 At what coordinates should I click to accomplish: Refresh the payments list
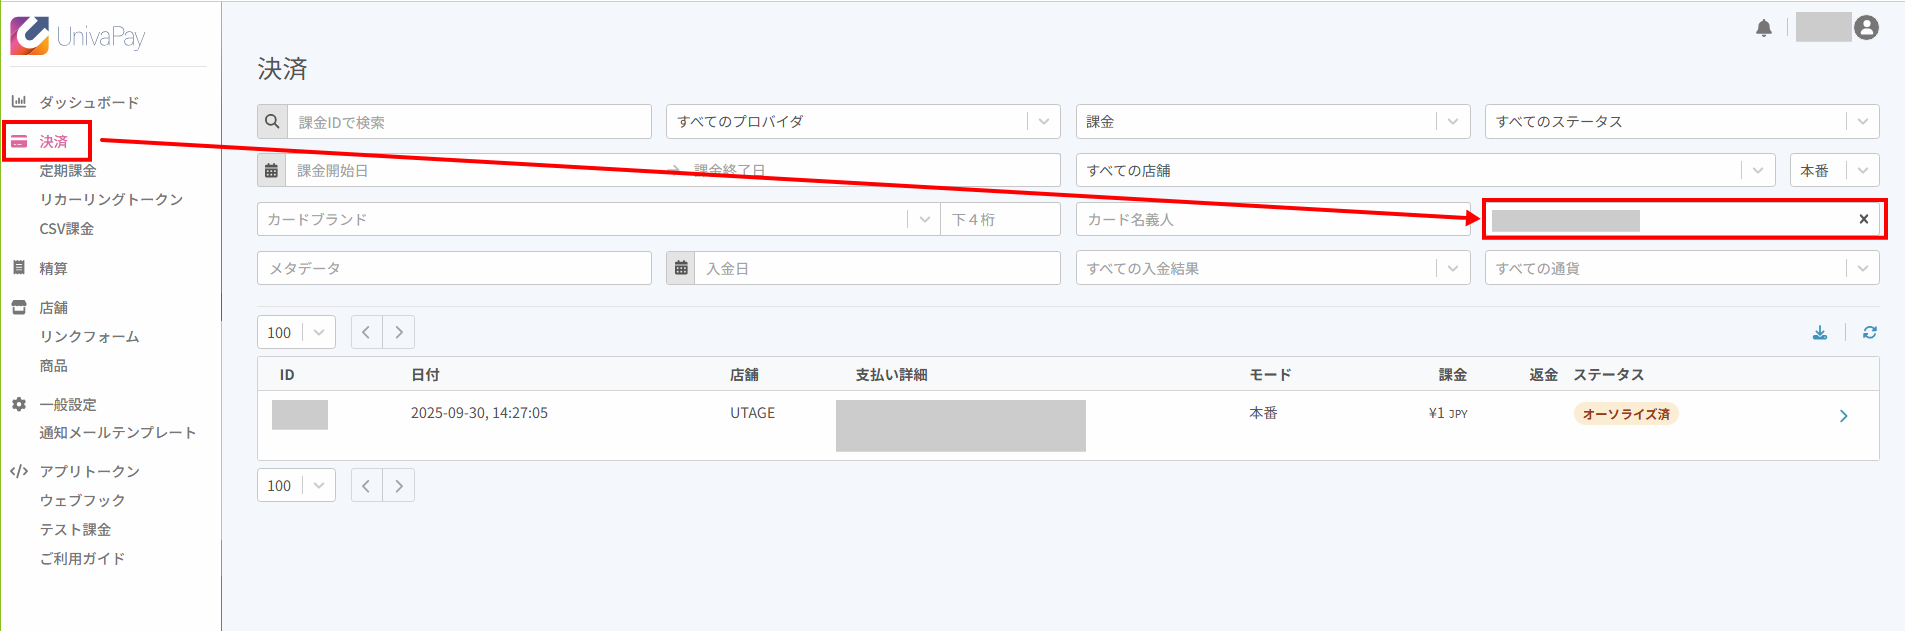pyautogui.click(x=1869, y=332)
